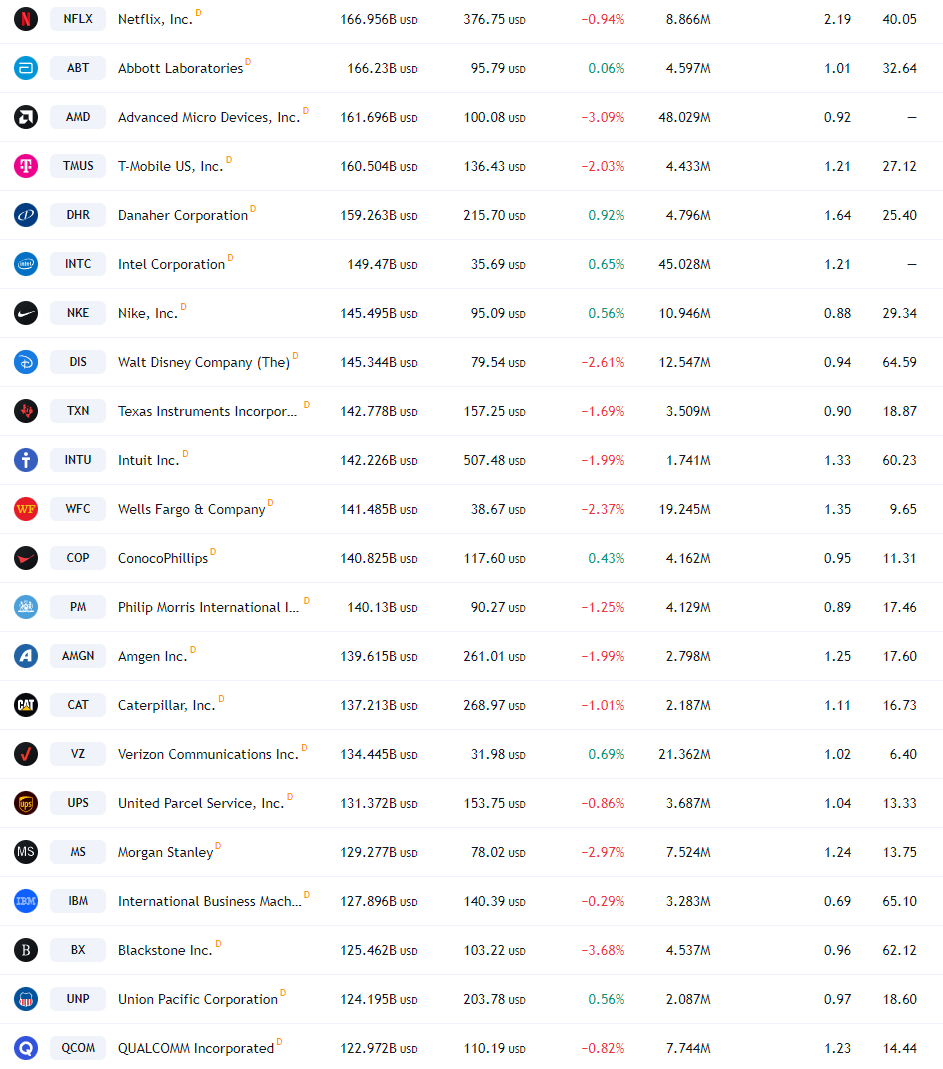Click the Blackstone logo icon
Viewport: 943px width, 1069px height.
[x=26, y=950]
